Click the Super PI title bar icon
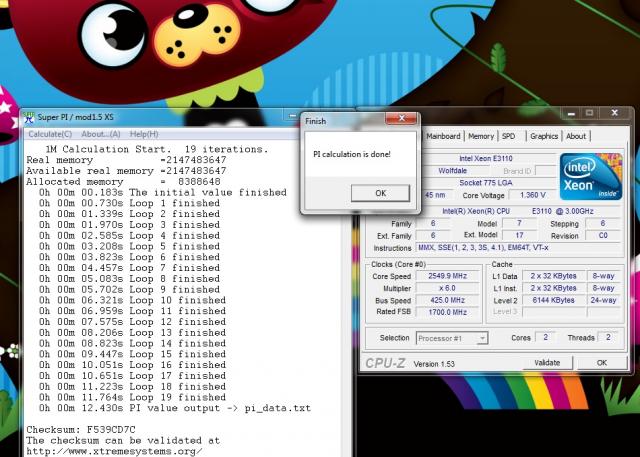 29,118
